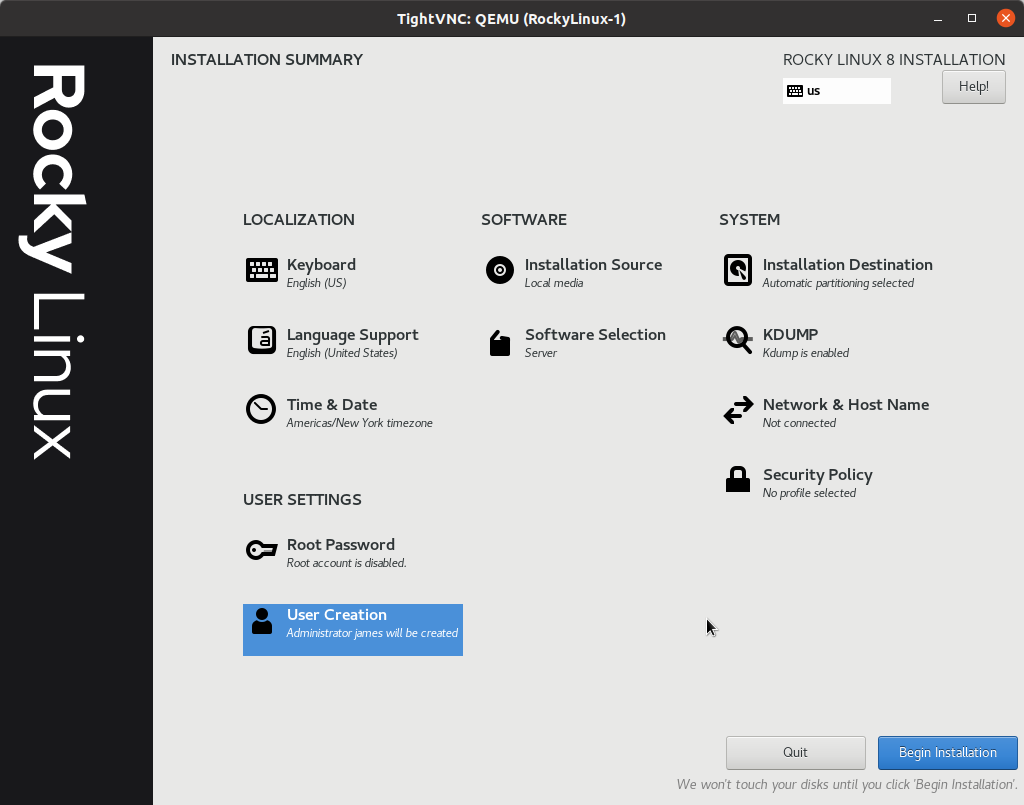Screen dimensions: 1024x805
Task: Open the Keyboard settings label
Action: coord(321,264)
